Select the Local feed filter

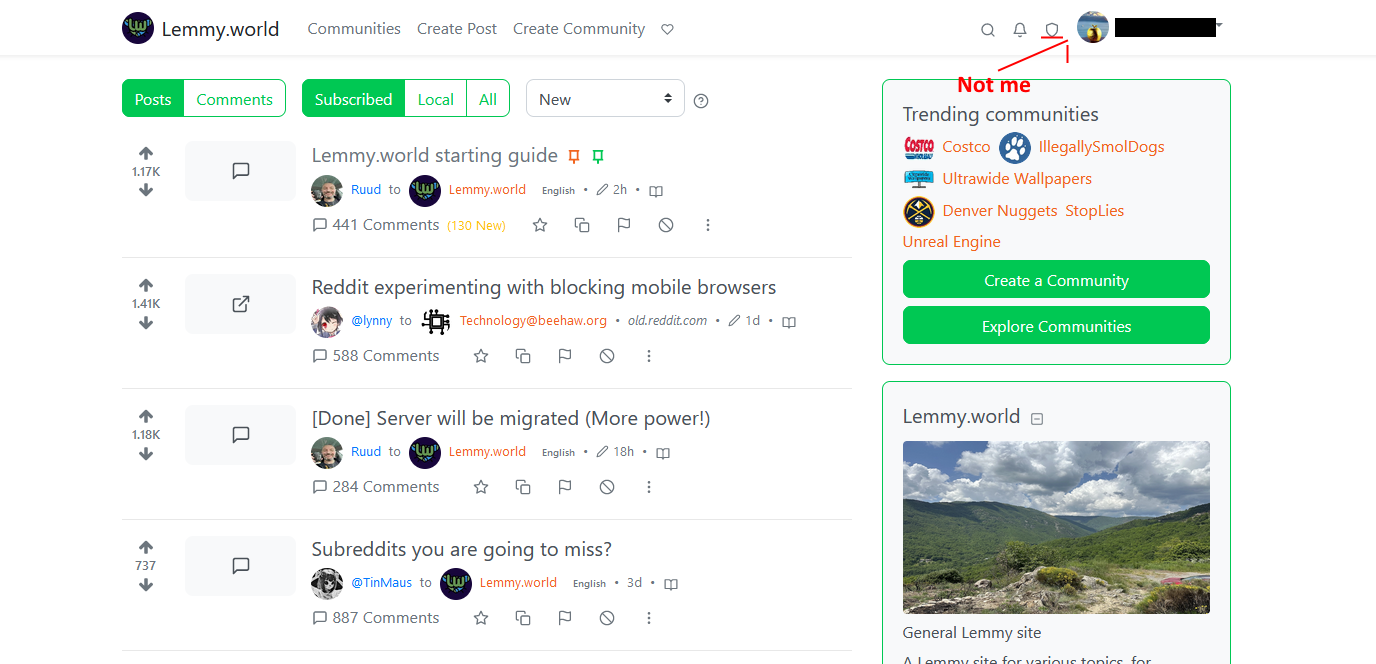[436, 99]
